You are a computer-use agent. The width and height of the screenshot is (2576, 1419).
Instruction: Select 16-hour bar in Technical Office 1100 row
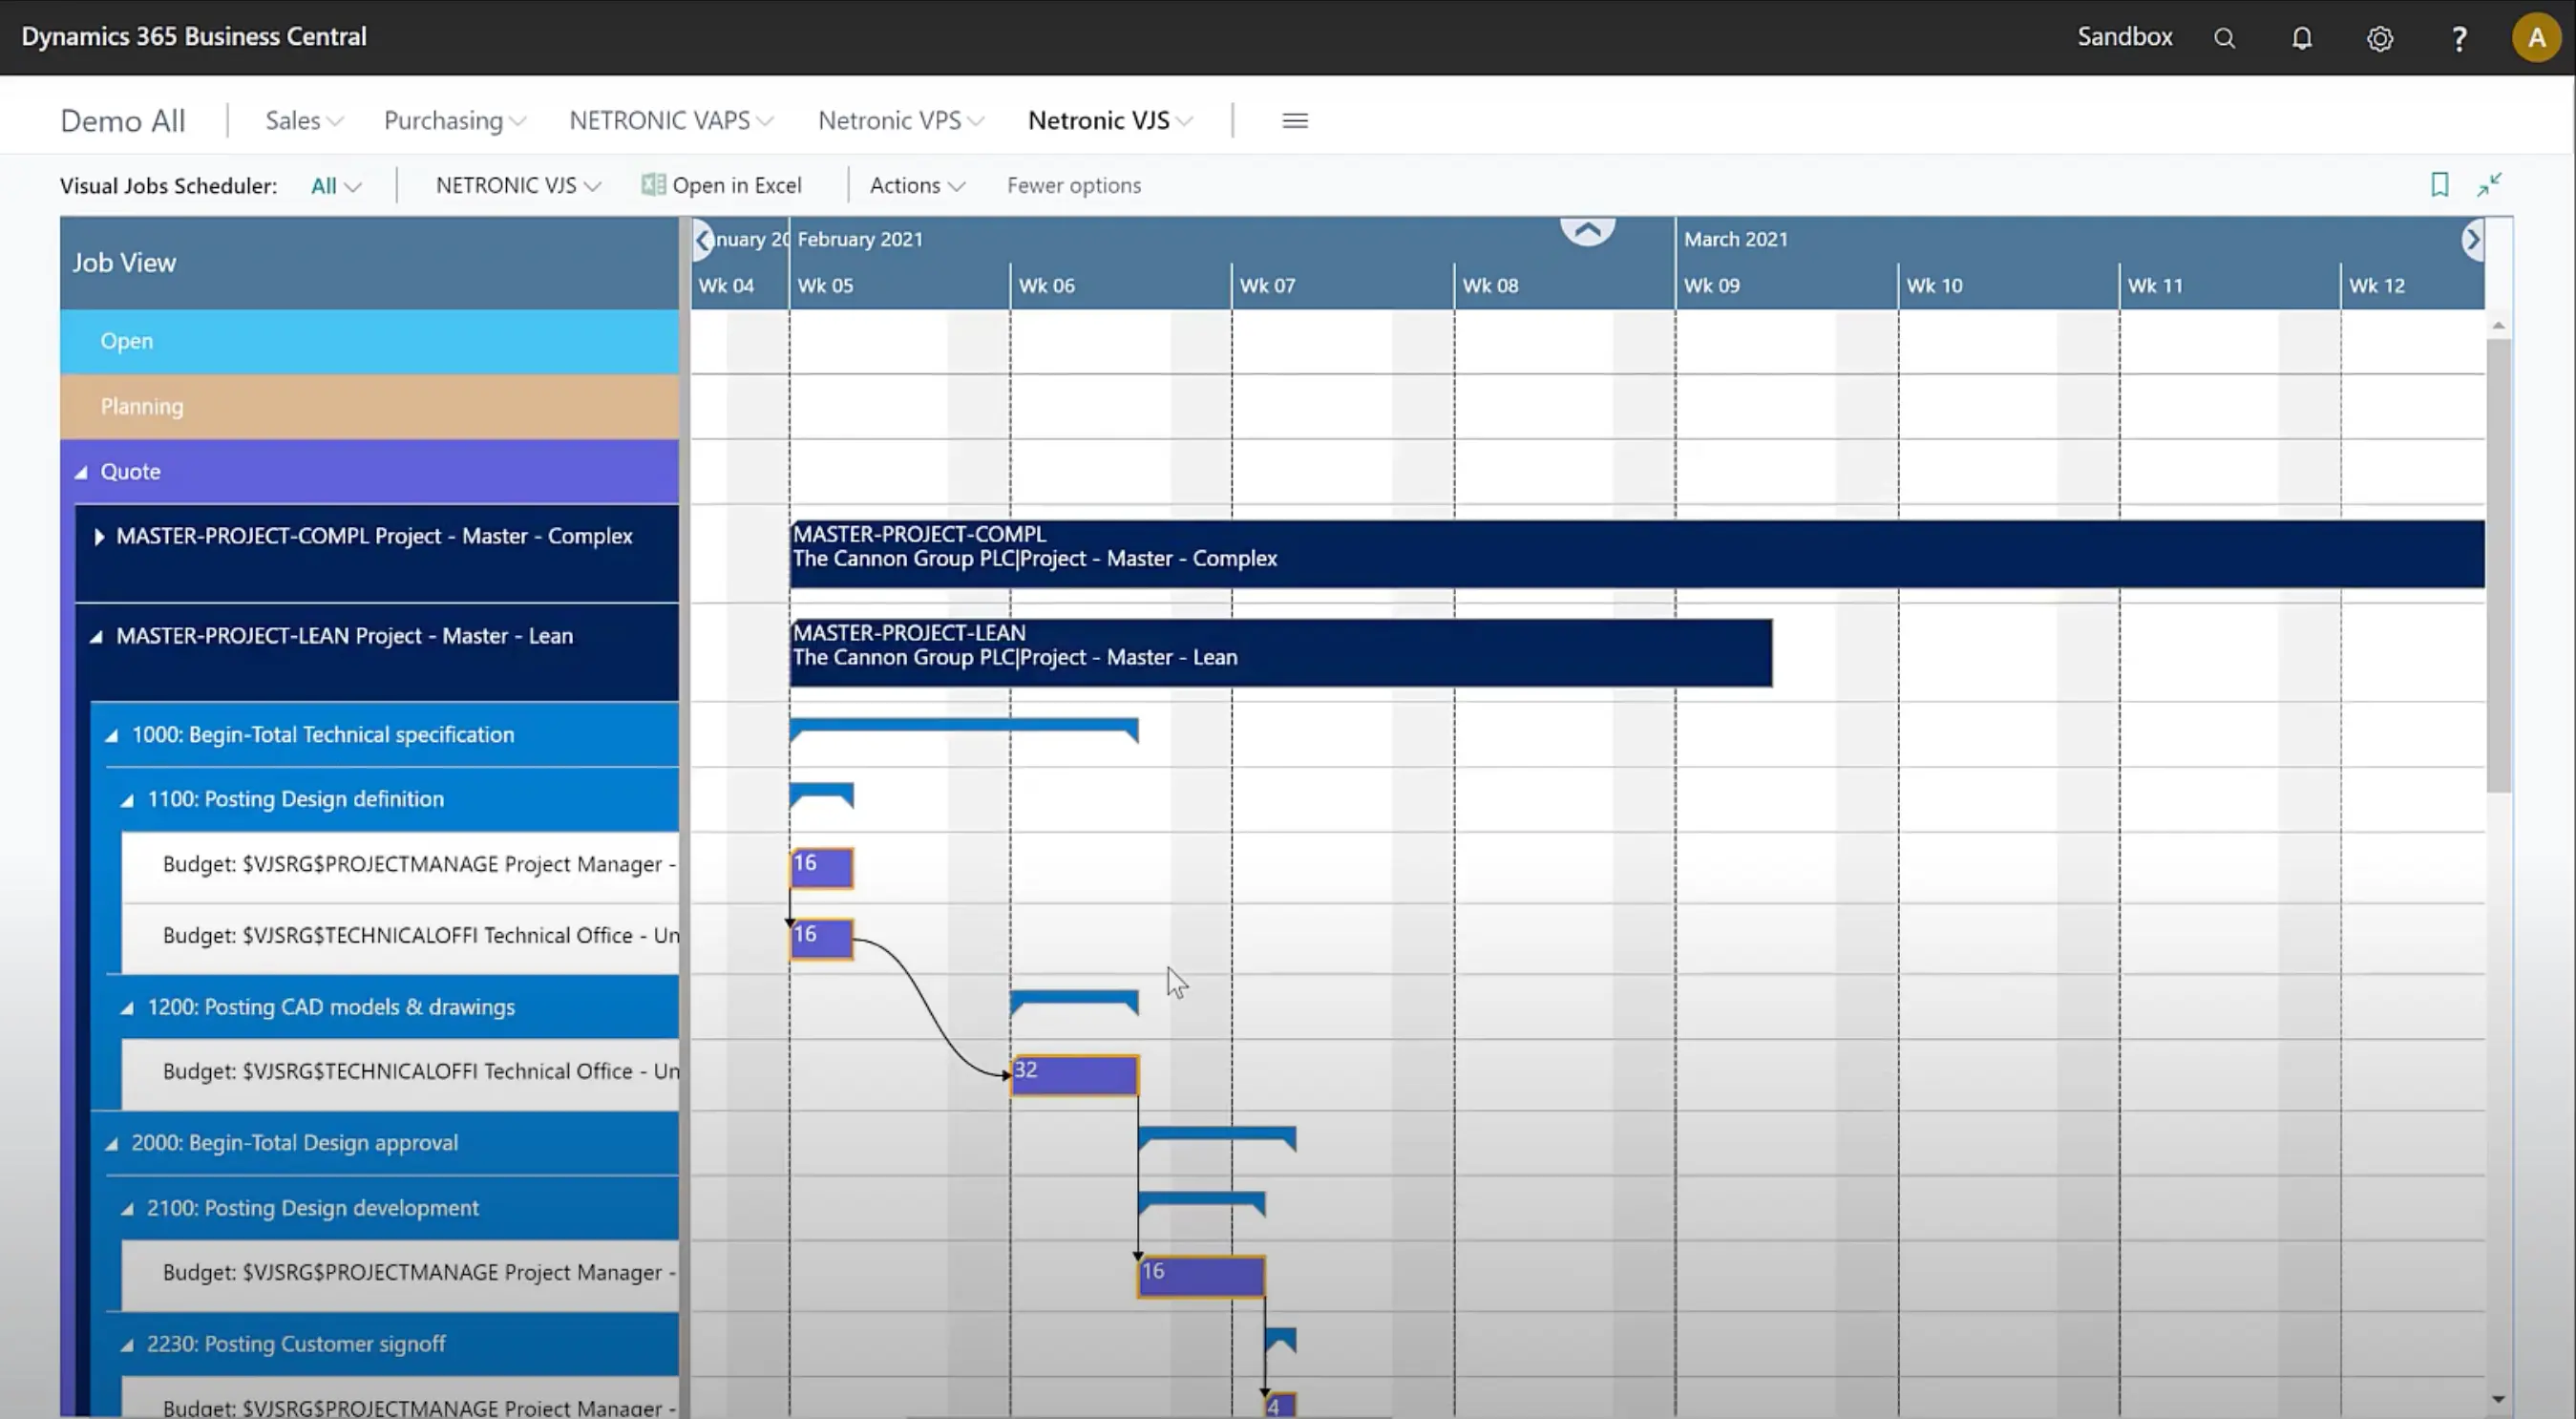tap(822, 938)
